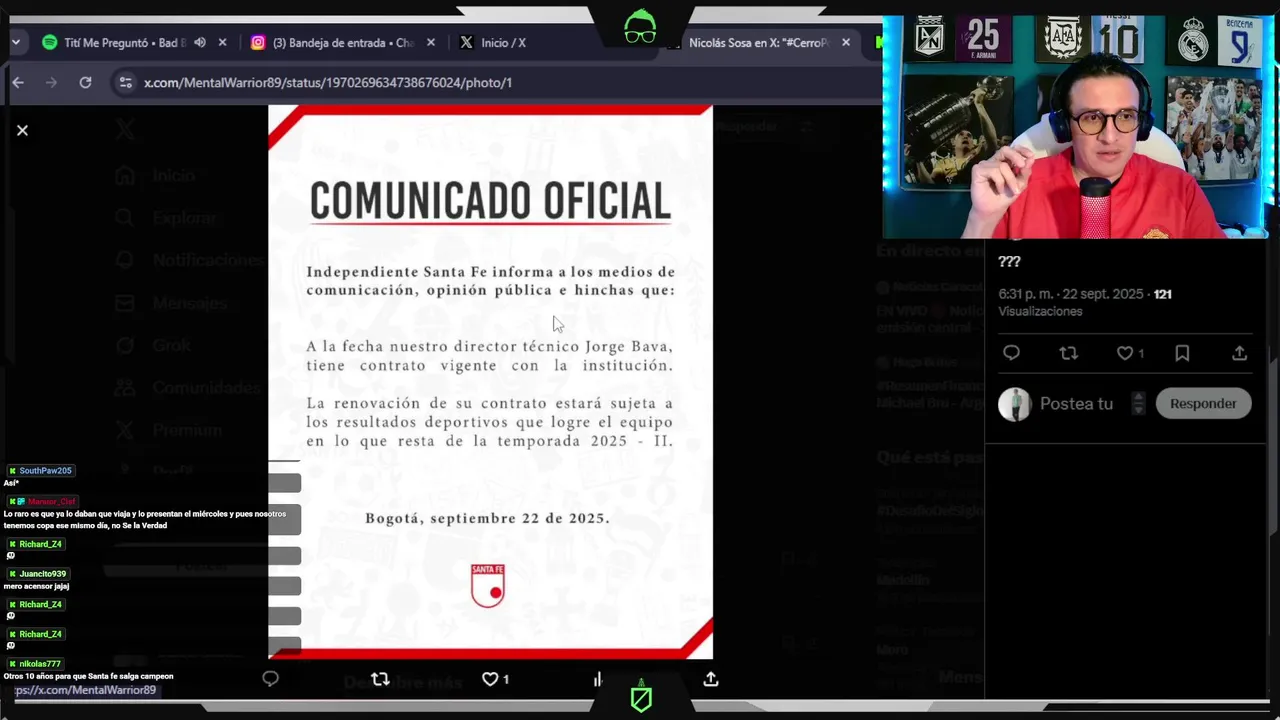Close the photo viewer with the X

[22, 130]
